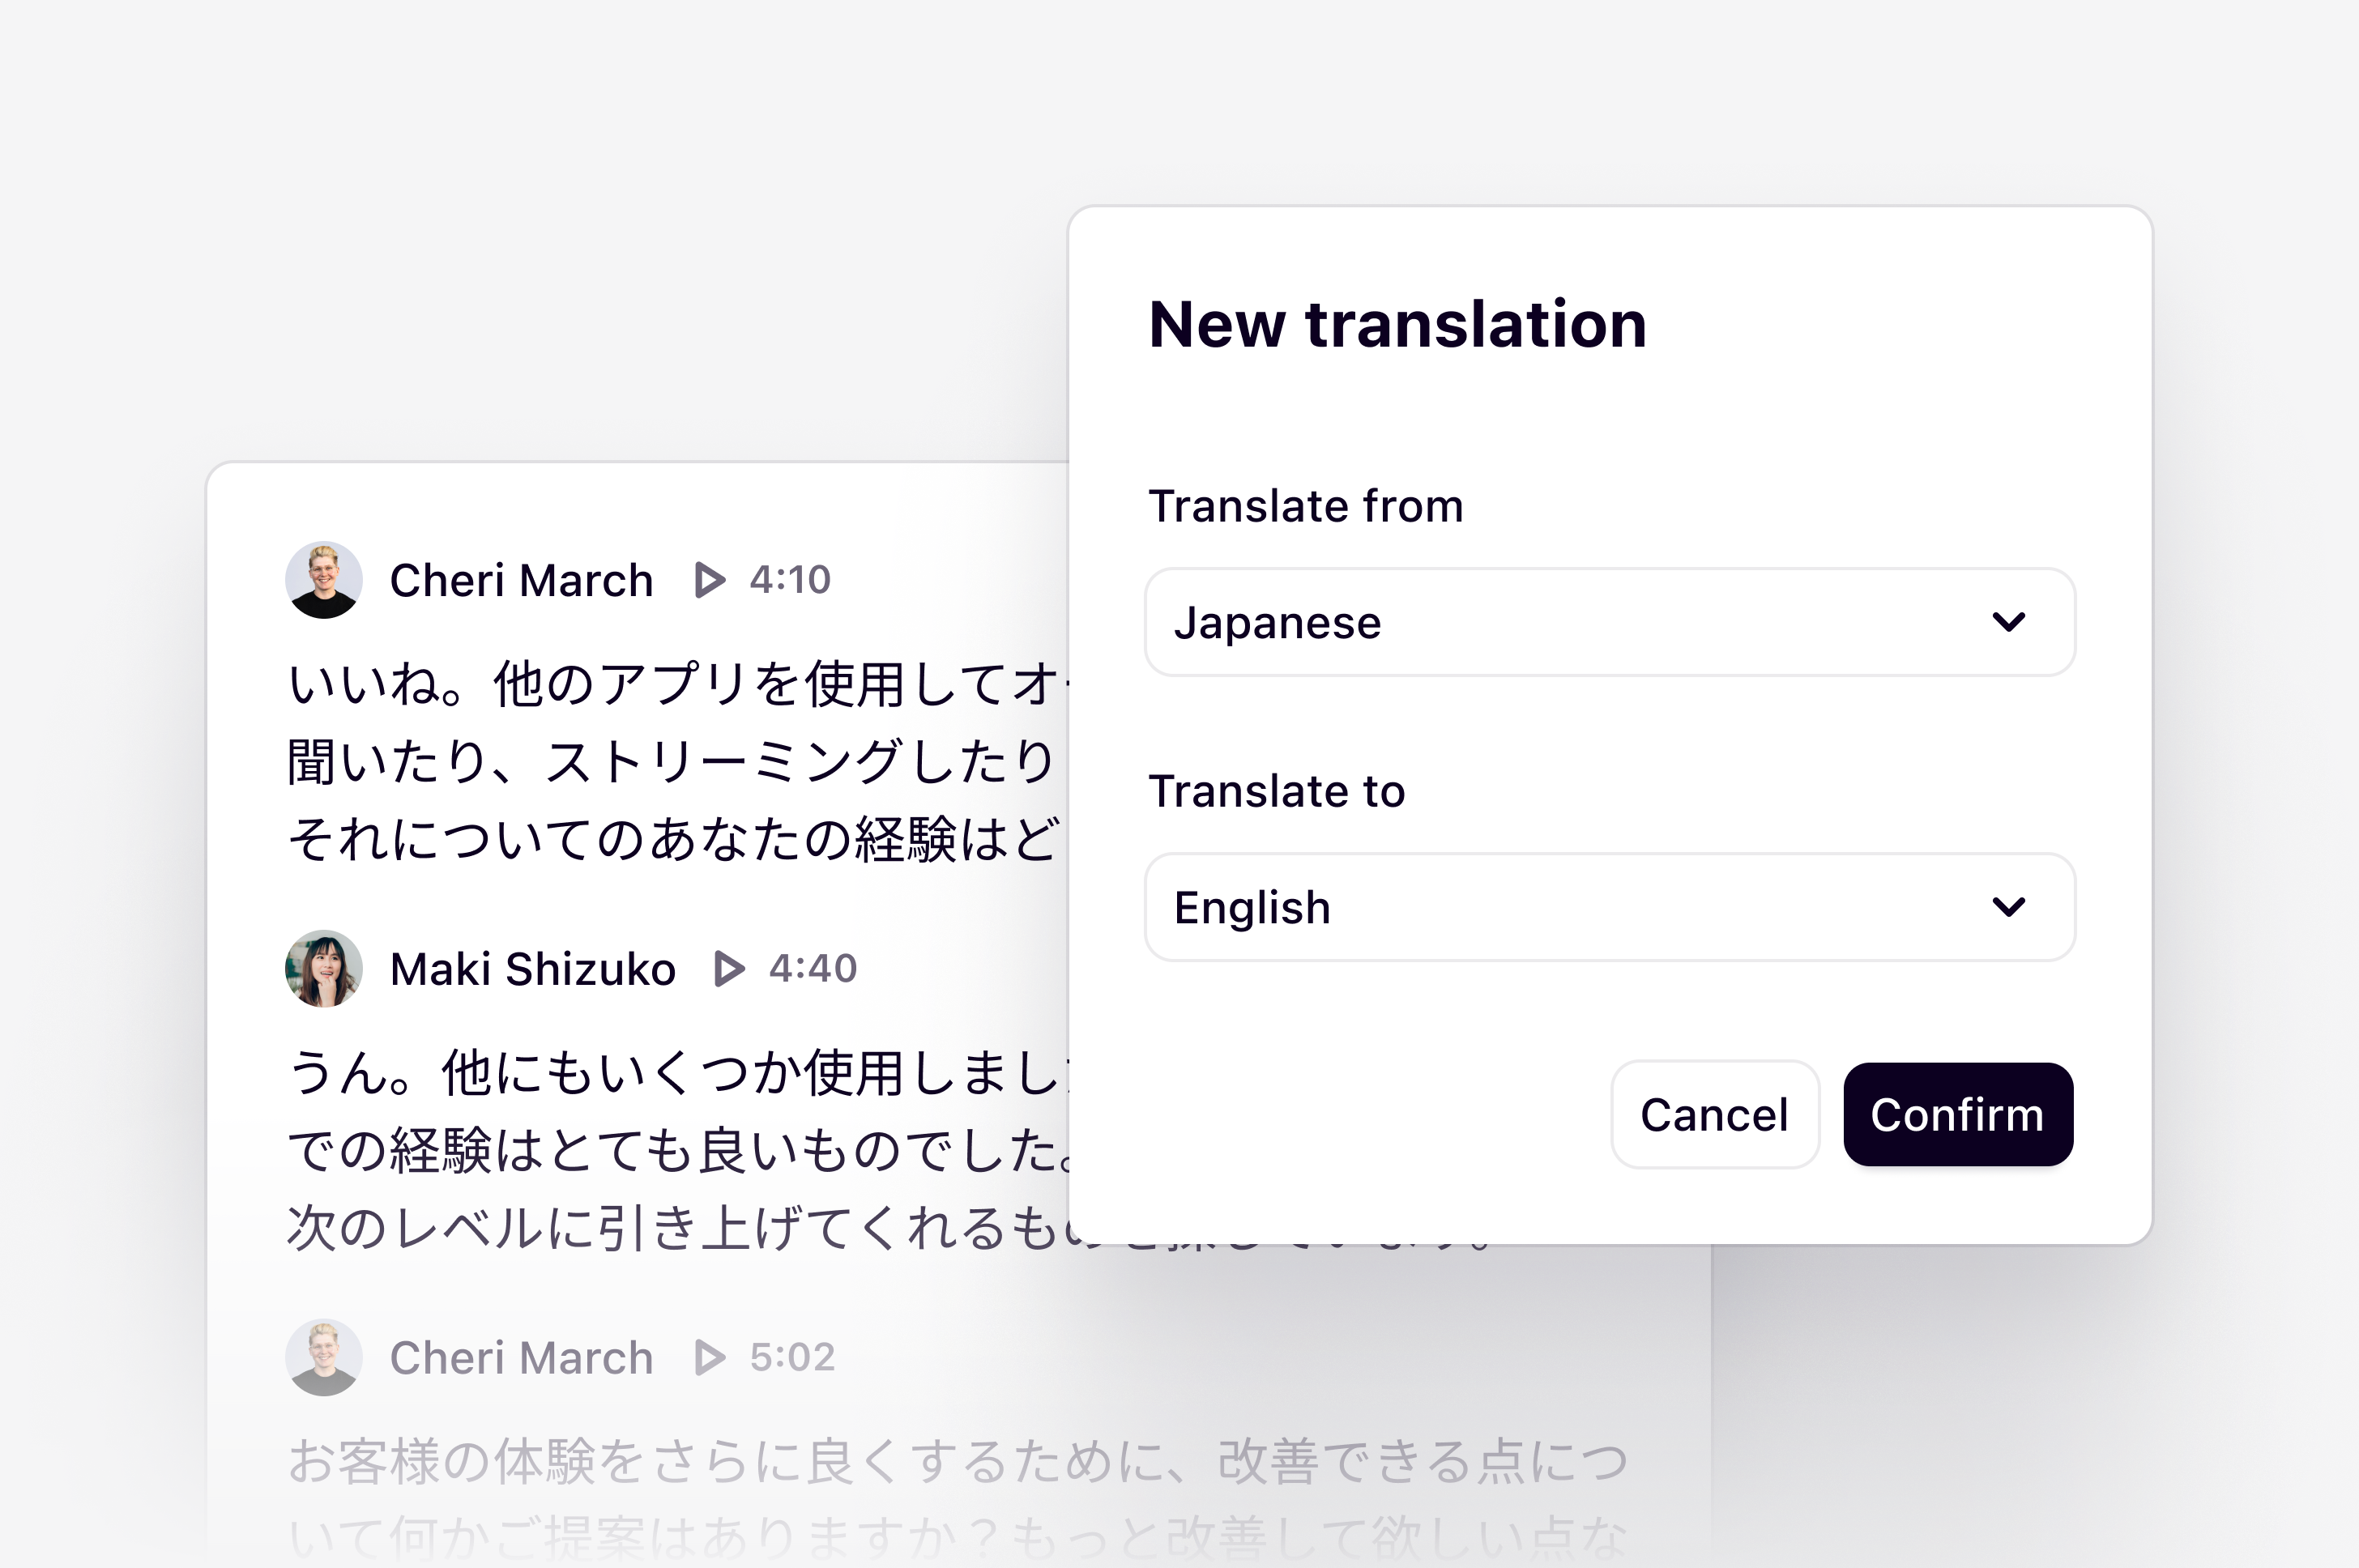
Task: Click Cheri March's avatar at 5:02
Action: pyautogui.click(x=324, y=1358)
